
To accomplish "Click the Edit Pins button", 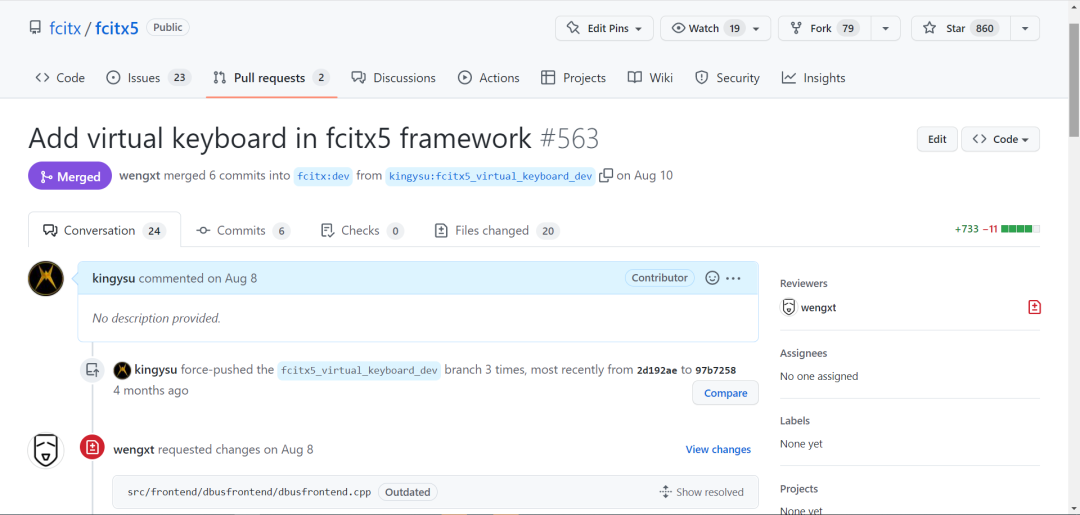I will tap(604, 28).
